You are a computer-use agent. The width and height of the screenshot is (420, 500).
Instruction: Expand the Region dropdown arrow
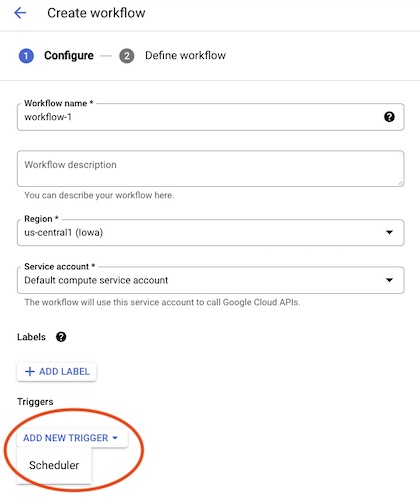(389, 232)
